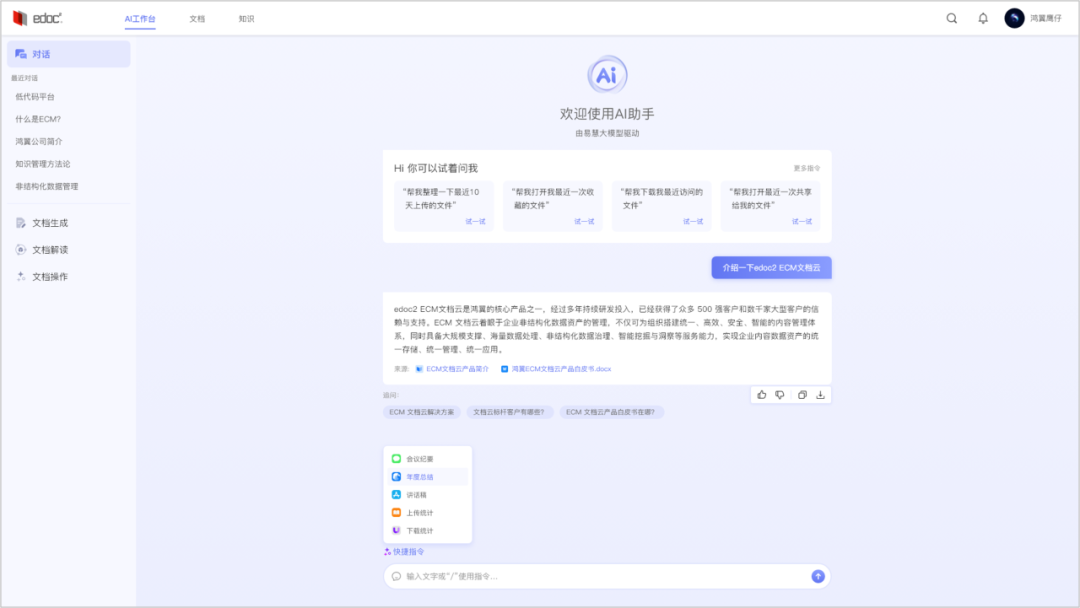Screen dimensions: 1080x608
Task: Copy the AI response about ECM文档云
Action: tap(801, 394)
